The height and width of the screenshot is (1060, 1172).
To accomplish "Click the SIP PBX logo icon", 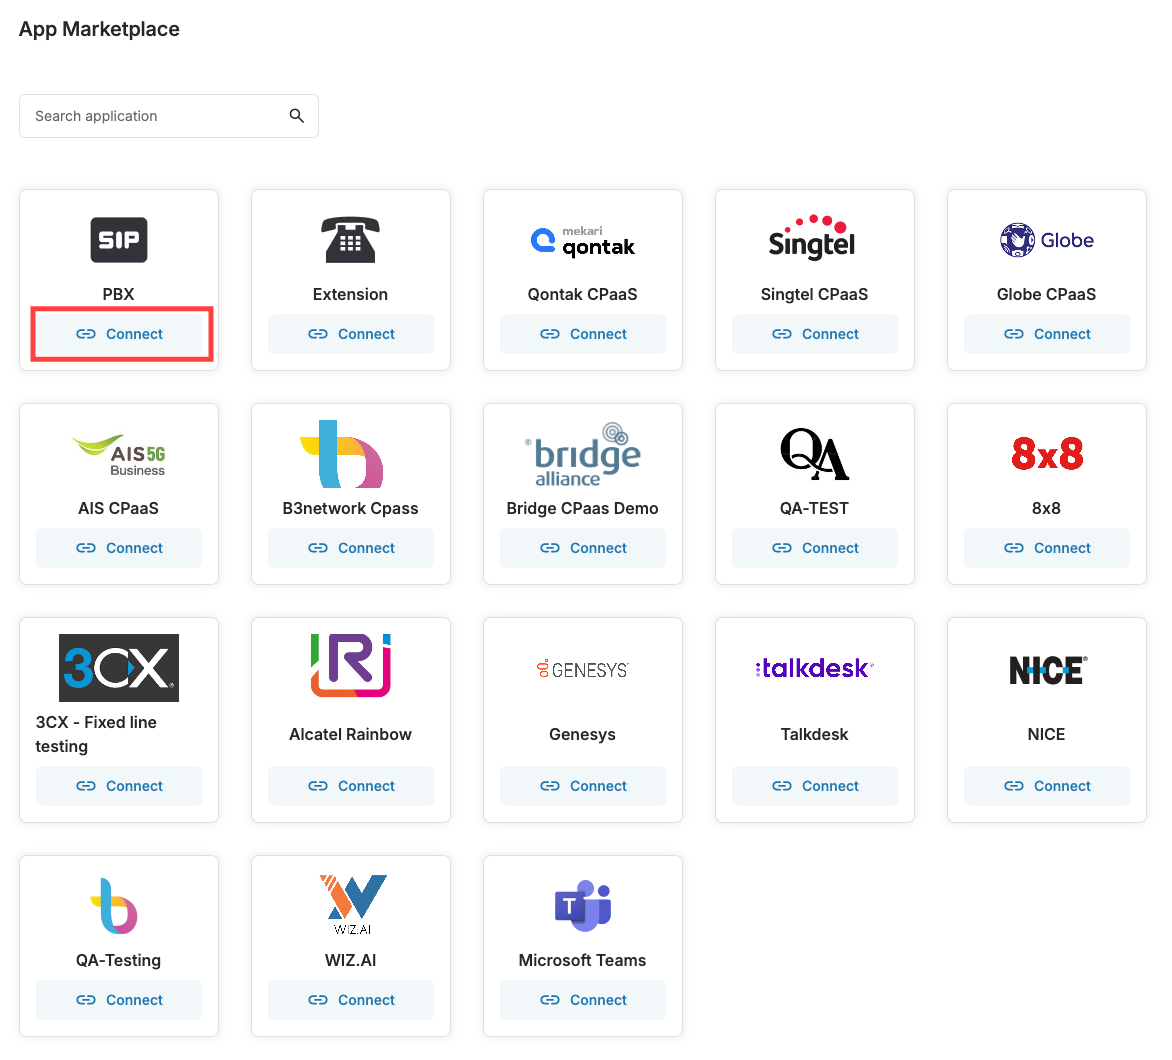I will pyautogui.click(x=119, y=240).
